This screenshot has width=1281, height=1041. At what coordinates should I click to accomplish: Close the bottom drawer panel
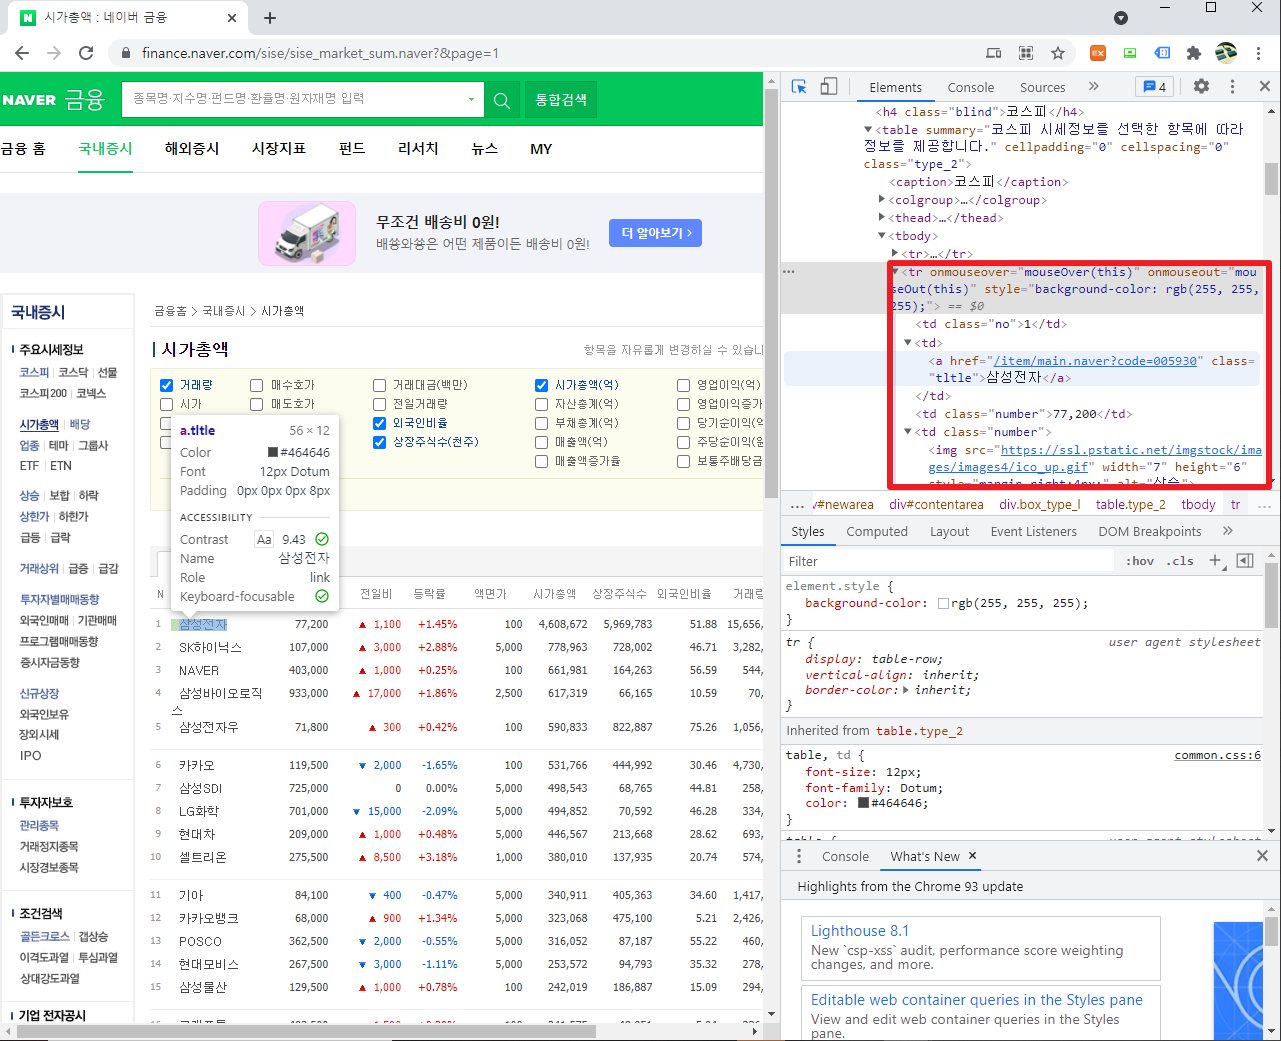(x=1262, y=856)
